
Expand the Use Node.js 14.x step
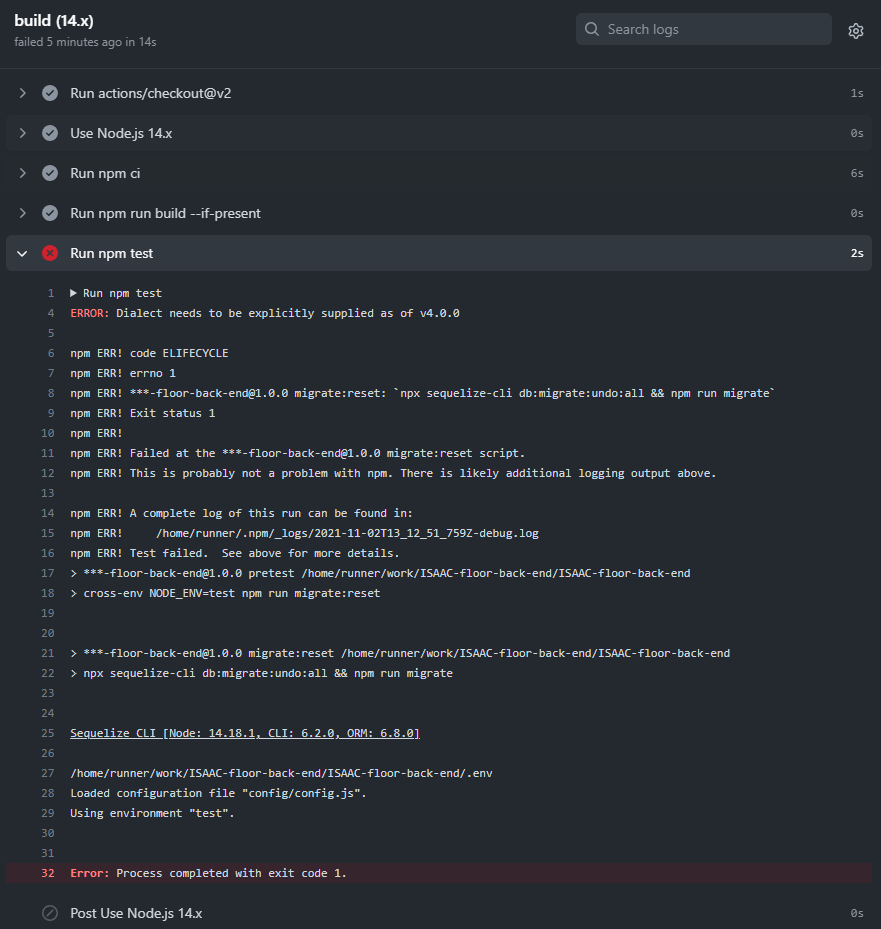22,132
